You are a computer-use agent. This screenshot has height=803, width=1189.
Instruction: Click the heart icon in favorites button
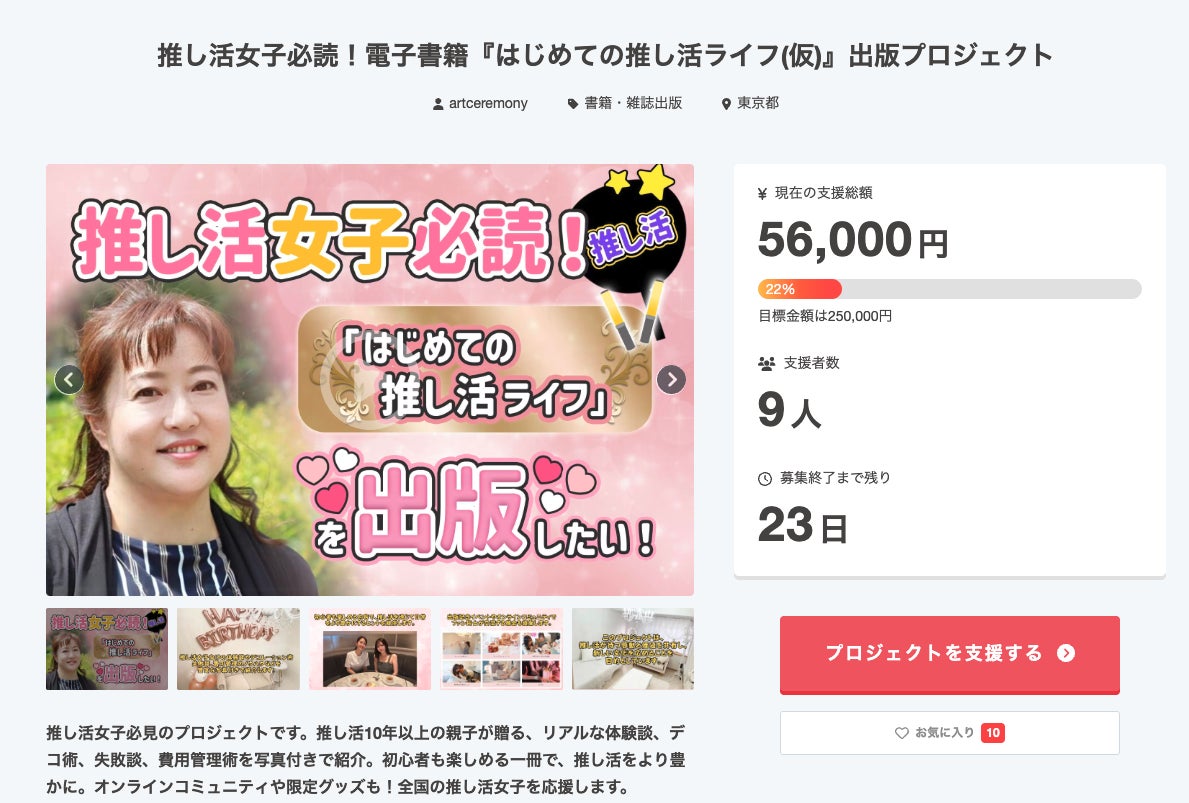tap(902, 732)
